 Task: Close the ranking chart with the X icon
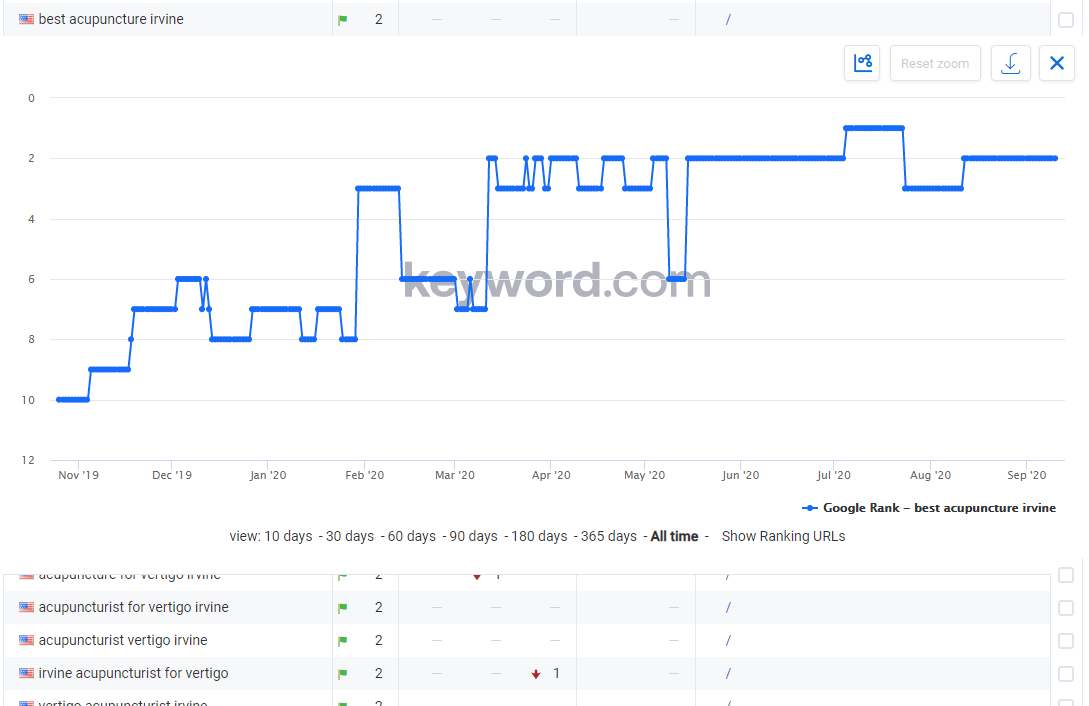[x=1057, y=63]
